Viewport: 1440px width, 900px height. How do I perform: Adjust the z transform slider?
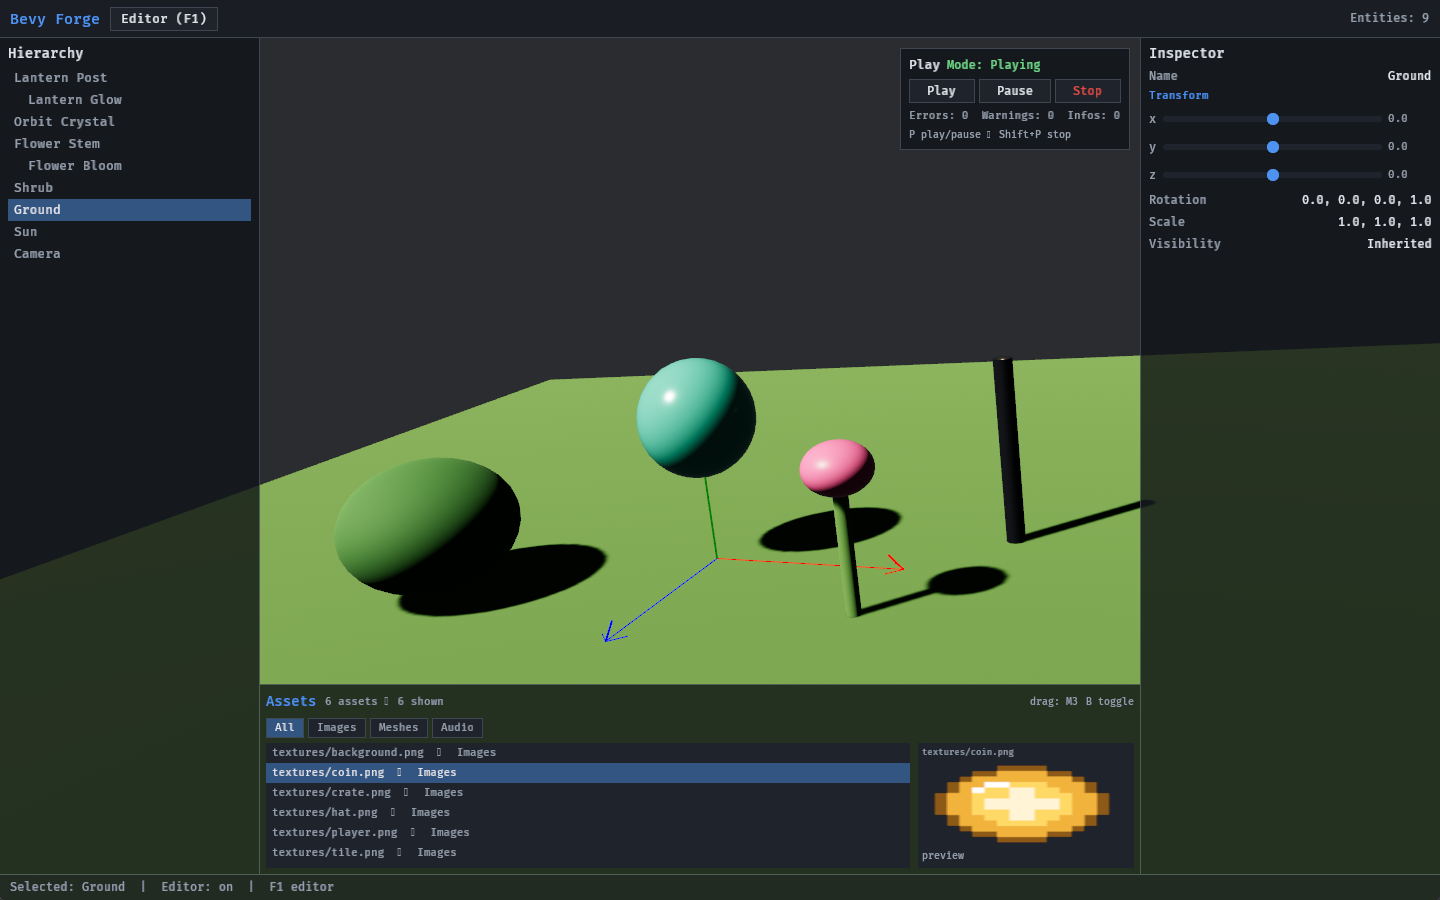(x=1272, y=175)
